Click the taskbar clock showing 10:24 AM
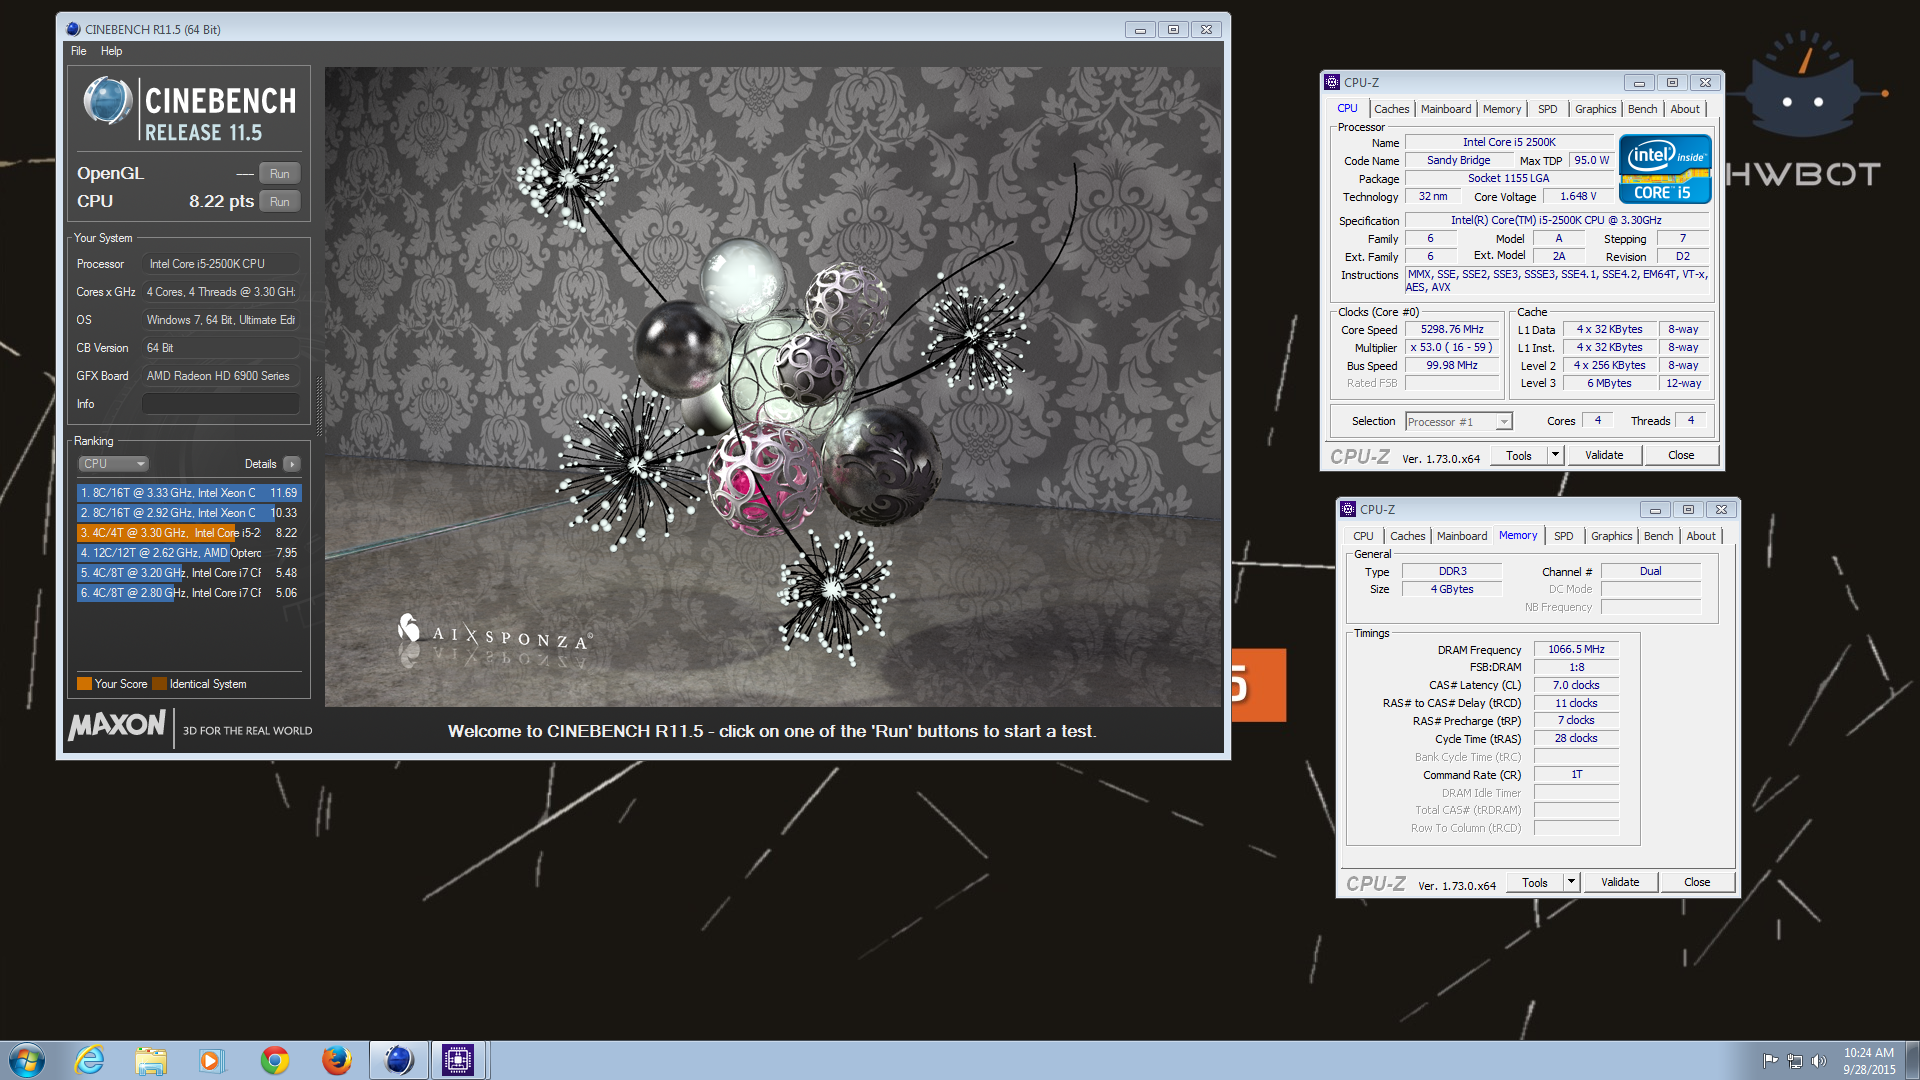The image size is (1920, 1080). (1869, 1061)
